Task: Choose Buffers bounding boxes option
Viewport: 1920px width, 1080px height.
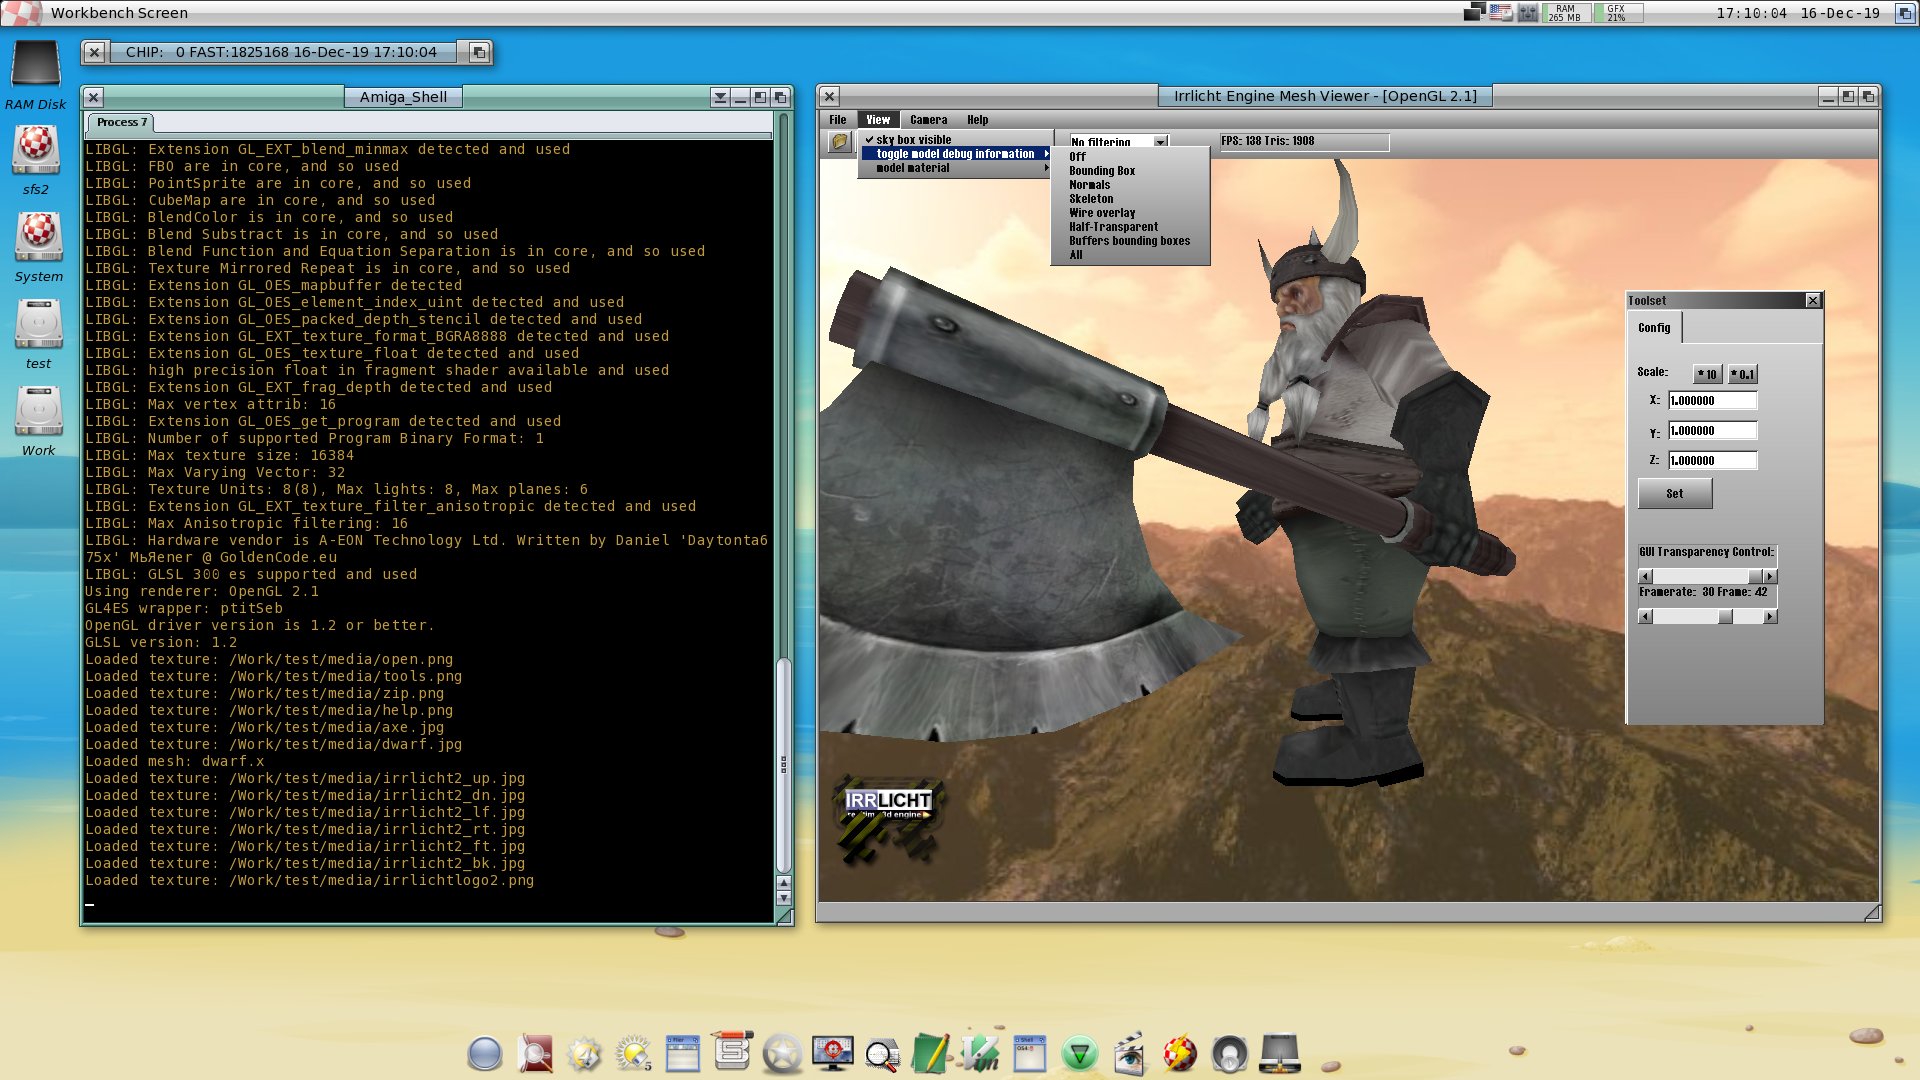Action: (1130, 241)
